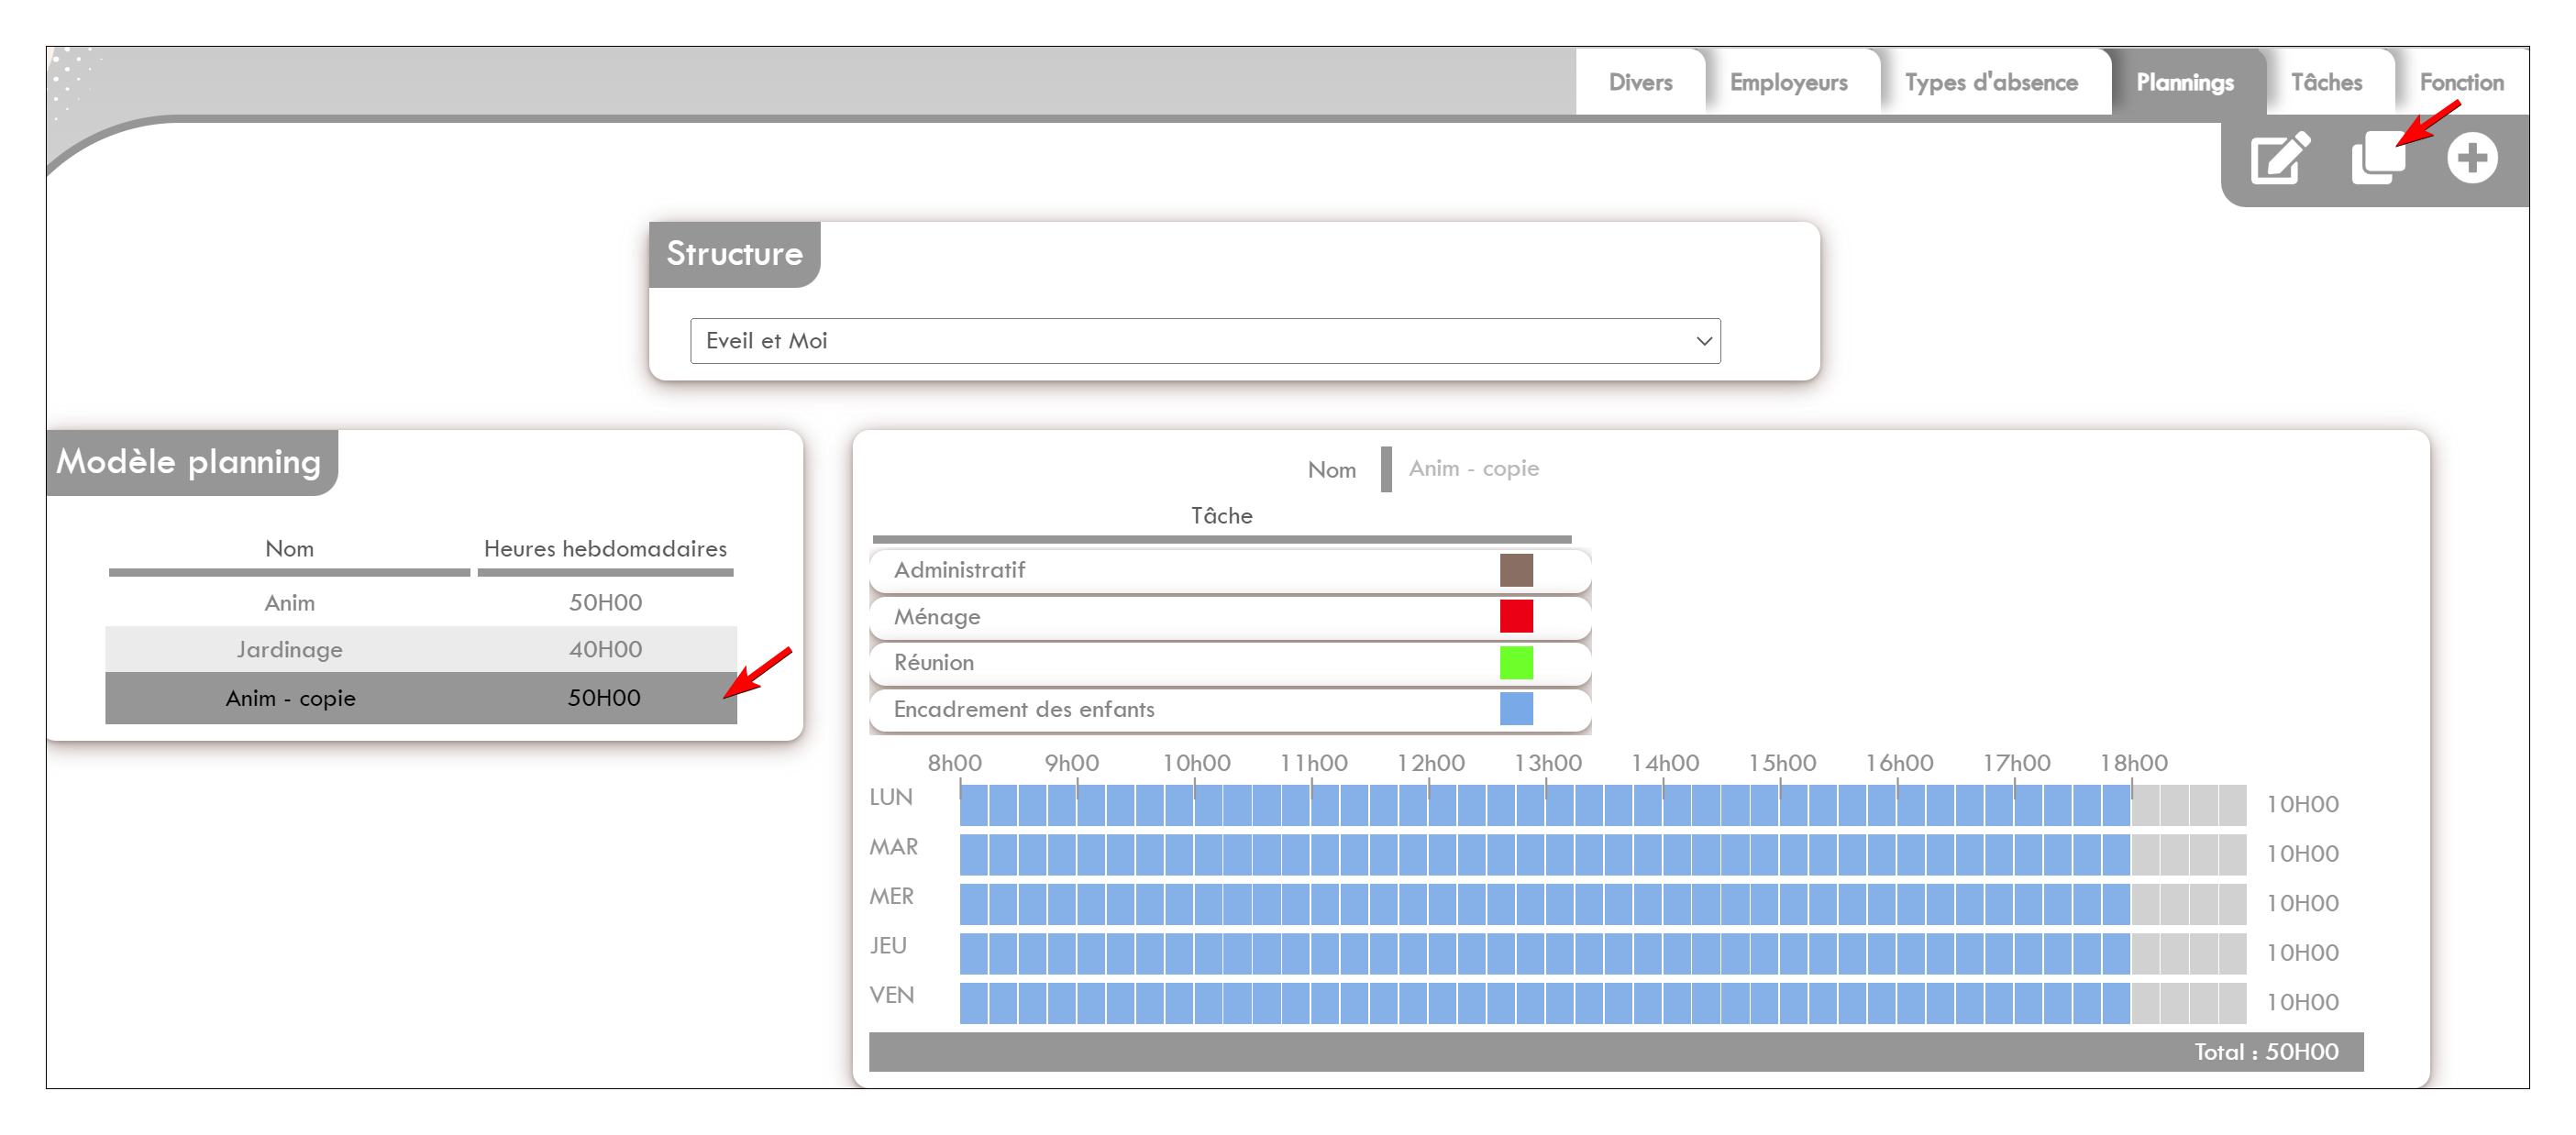Image resolution: width=2576 pixels, height=1135 pixels.
Task: Click the brown Administratif color swatch
Action: [1516, 570]
